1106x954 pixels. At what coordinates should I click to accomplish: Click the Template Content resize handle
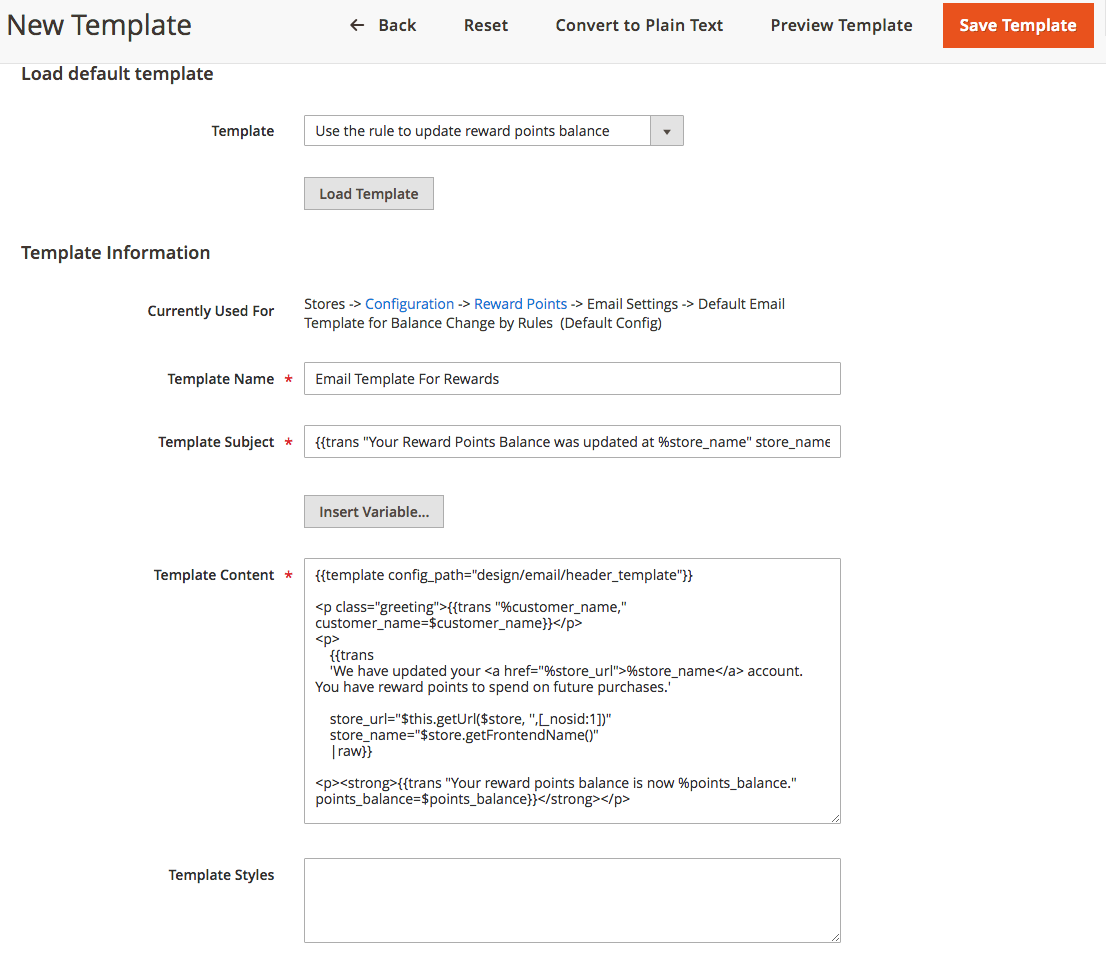pyautogui.click(x=835, y=819)
